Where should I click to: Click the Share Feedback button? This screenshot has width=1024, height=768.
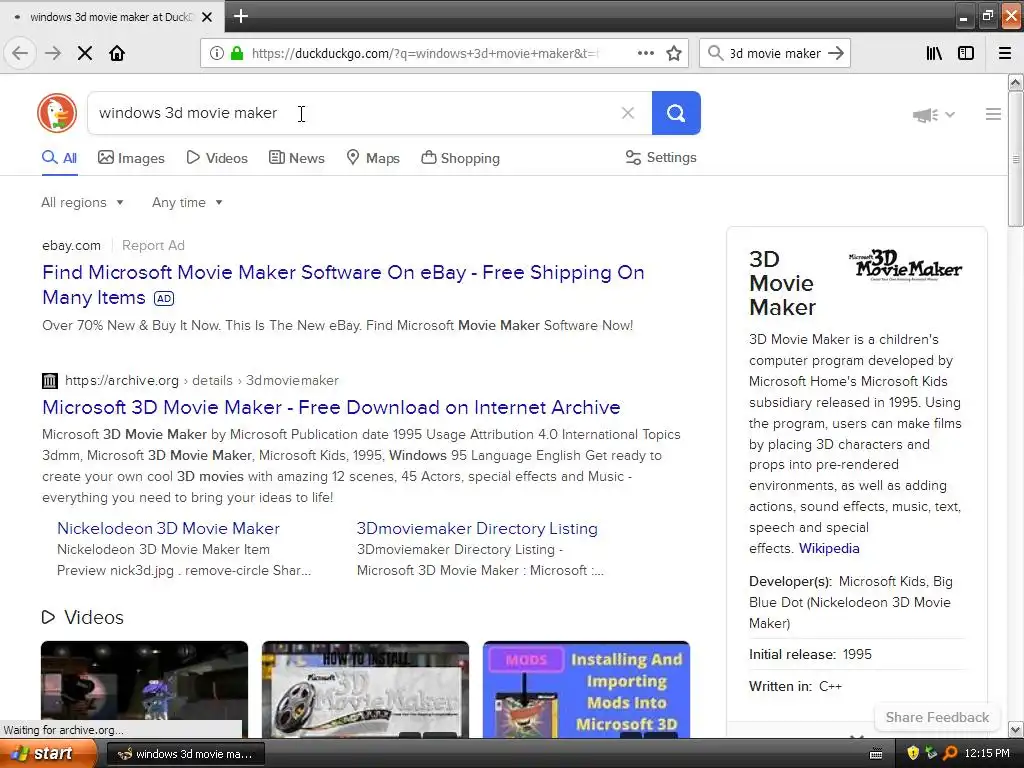937,717
